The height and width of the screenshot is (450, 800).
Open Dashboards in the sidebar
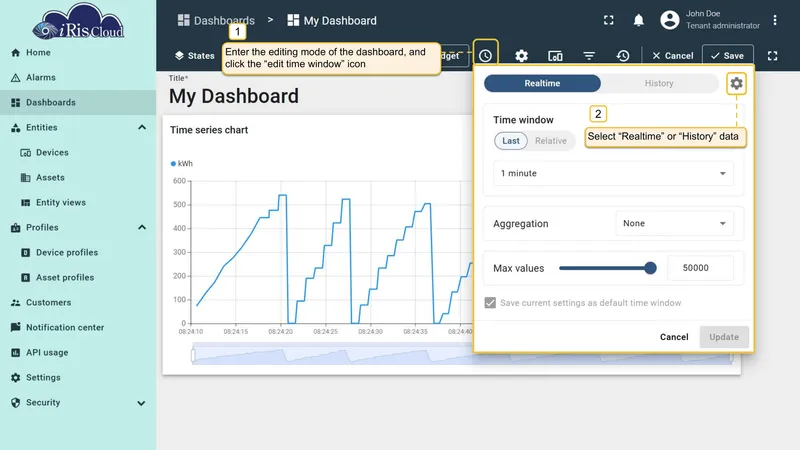78,103
